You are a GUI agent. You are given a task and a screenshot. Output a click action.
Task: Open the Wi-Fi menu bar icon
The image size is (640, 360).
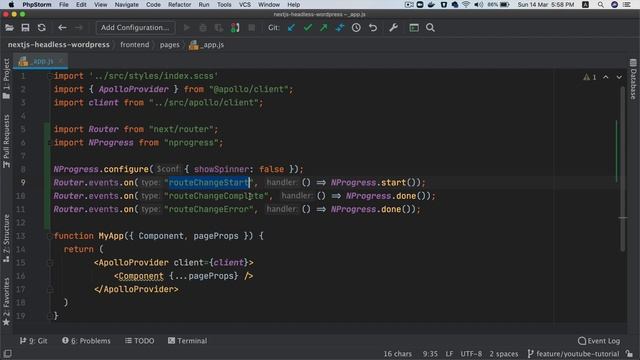pos(466,4)
